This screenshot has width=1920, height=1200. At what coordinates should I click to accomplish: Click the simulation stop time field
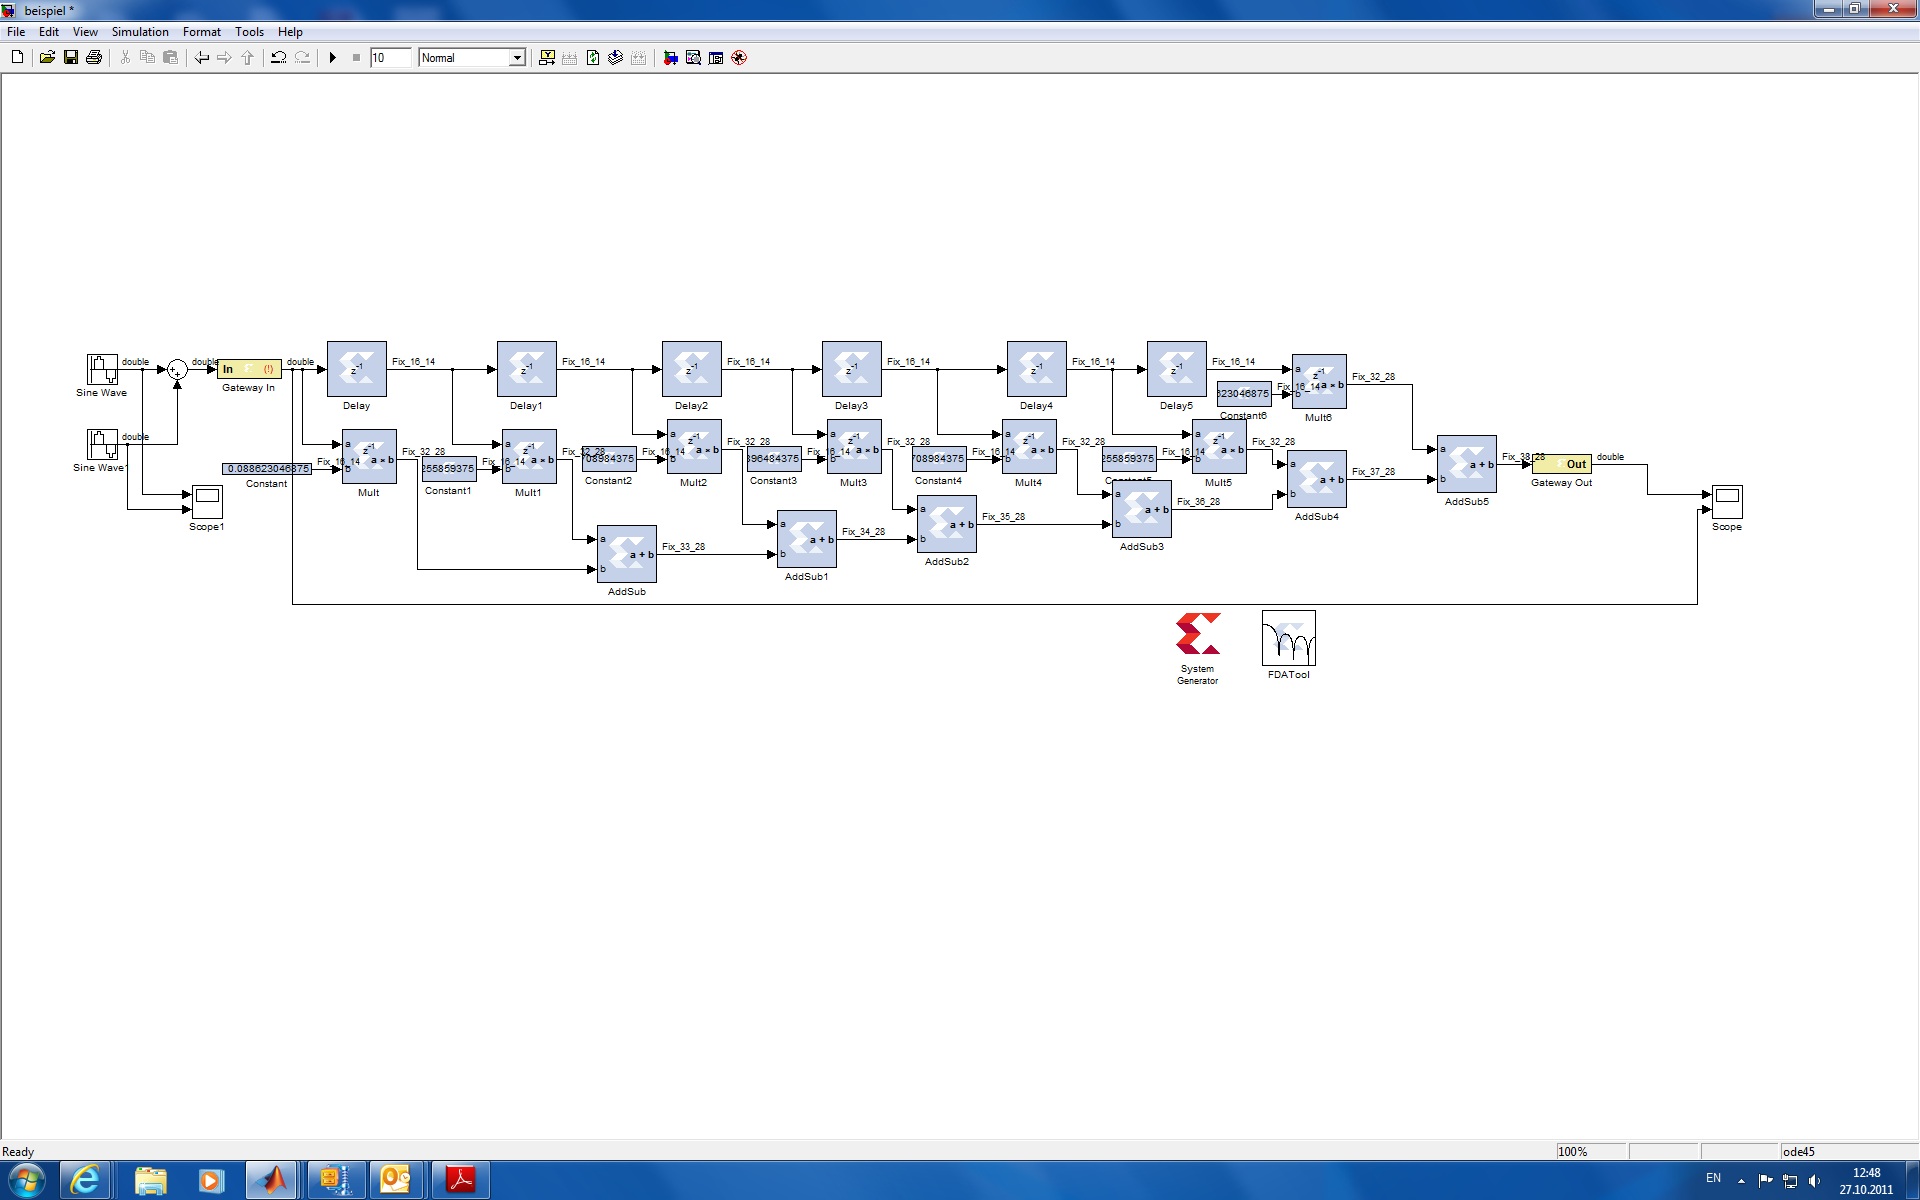click(x=390, y=57)
